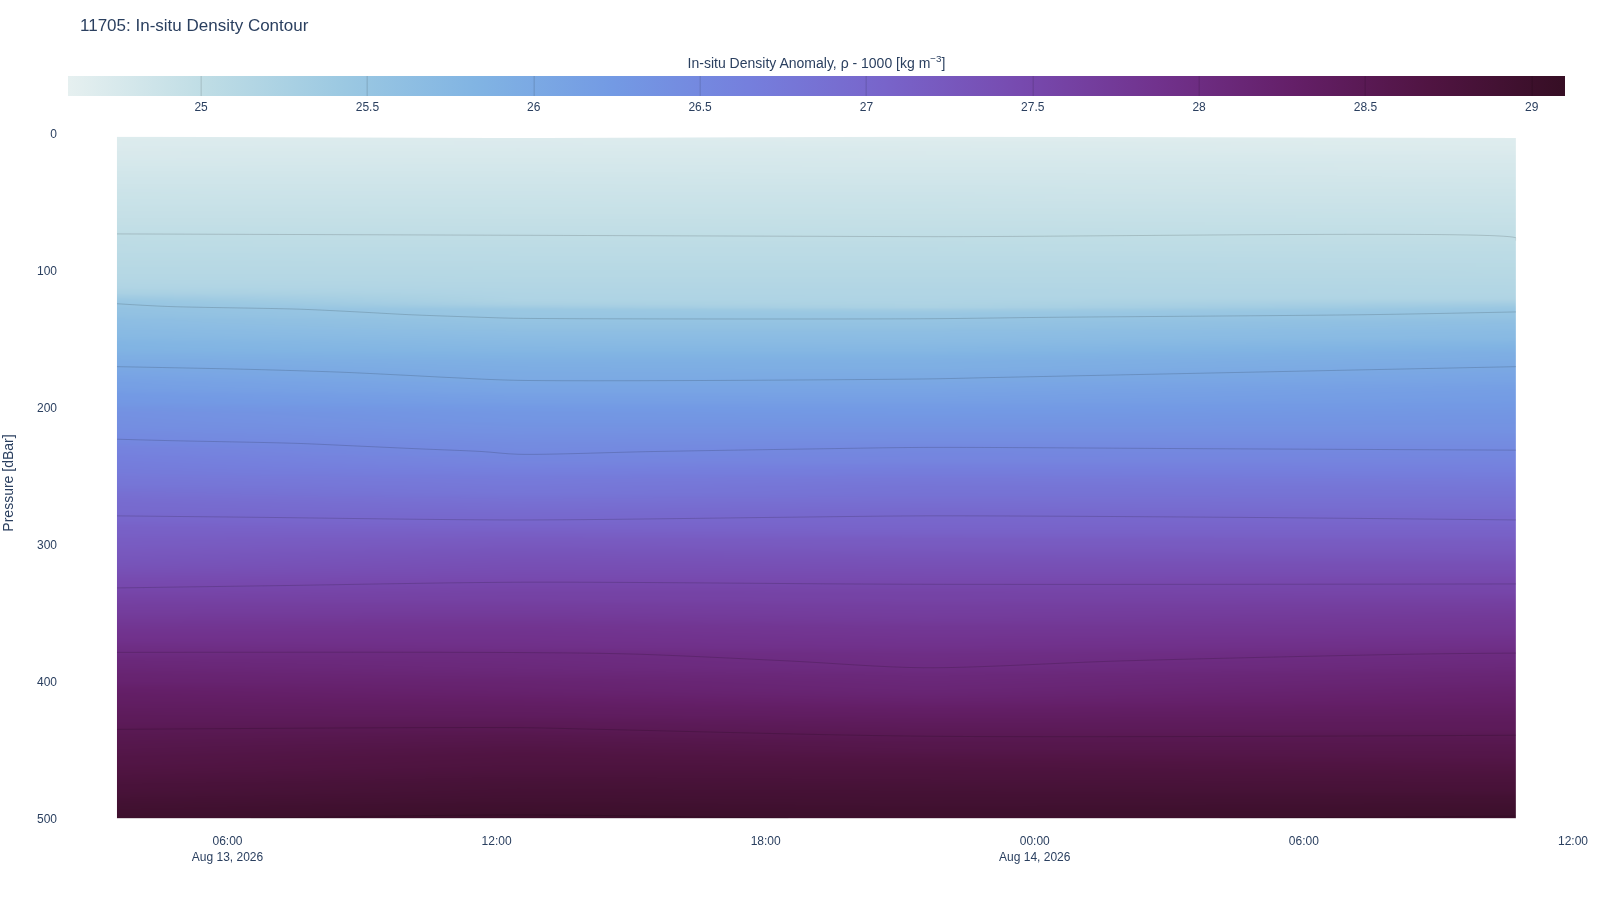Click the colorbar at the 27.5 tick mark

(x=1033, y=86)
